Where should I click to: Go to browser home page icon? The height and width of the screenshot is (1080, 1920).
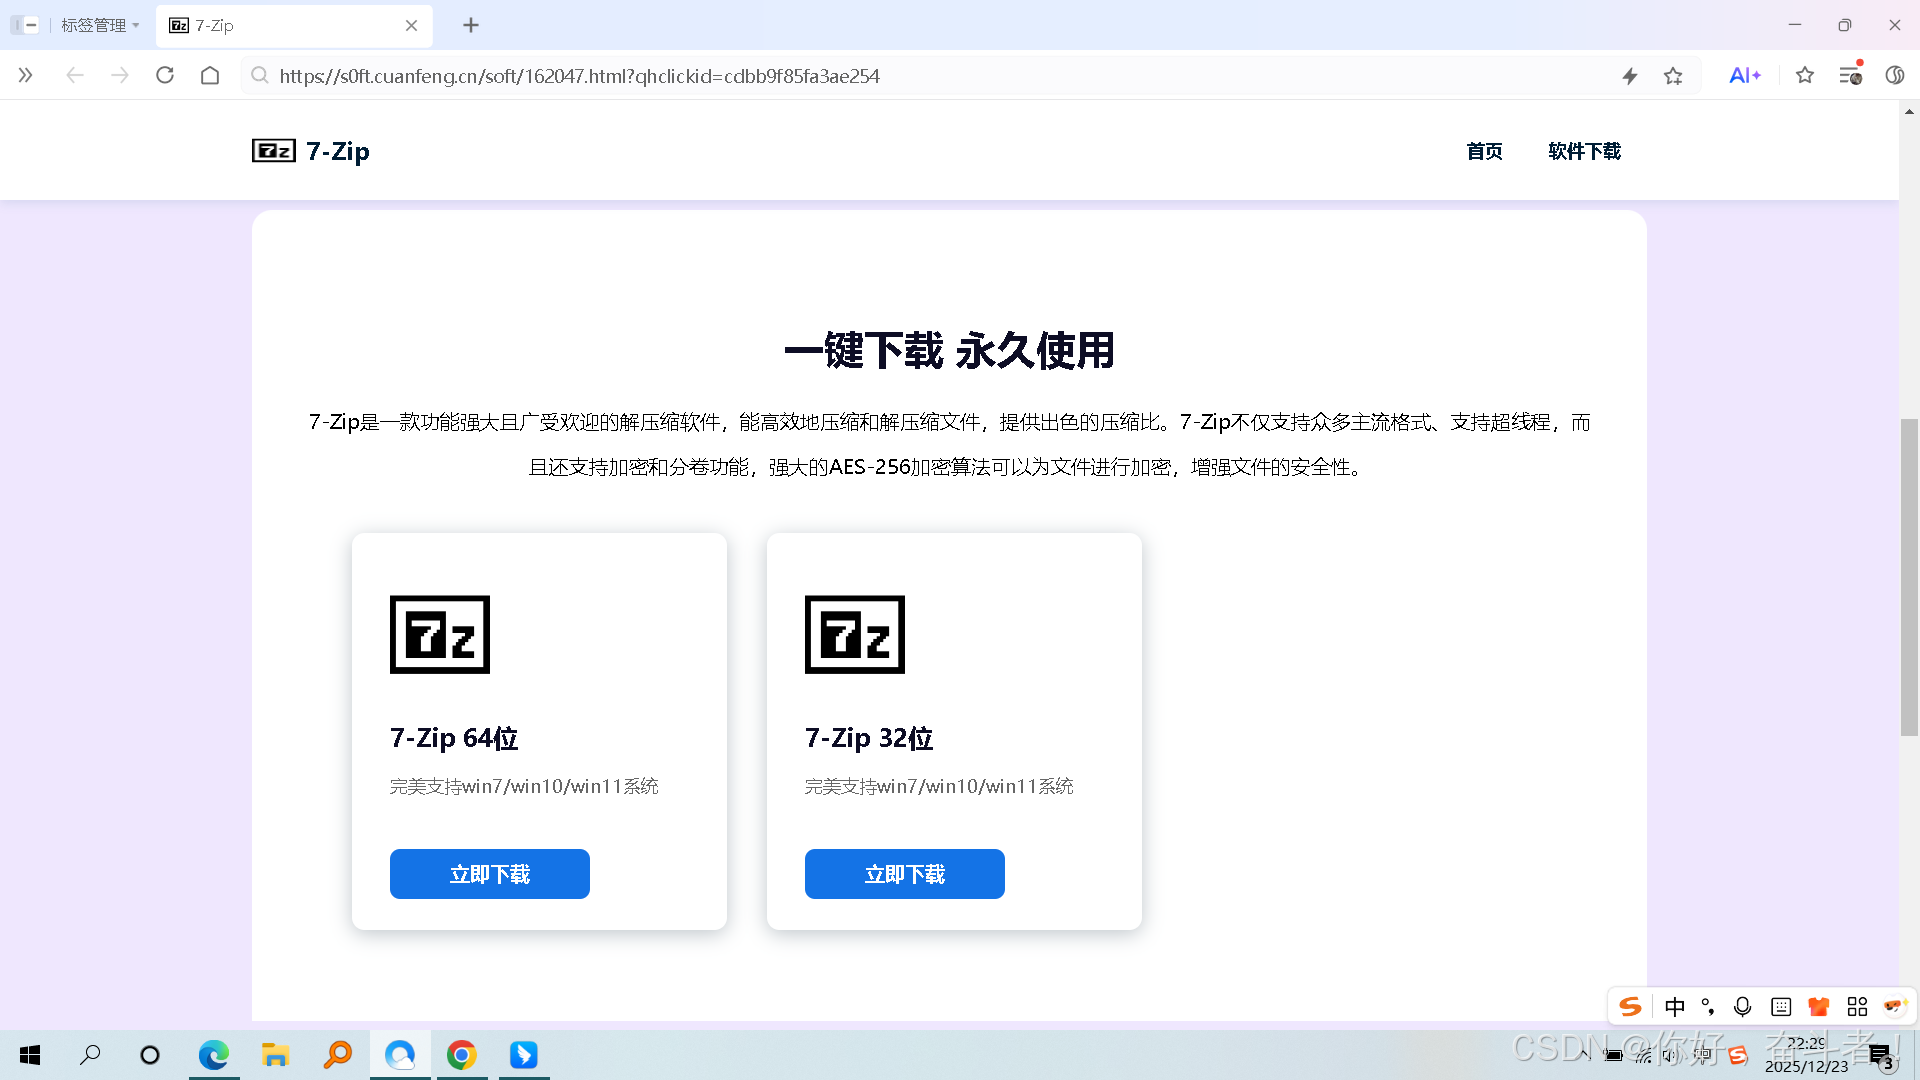tap(210, 75)
